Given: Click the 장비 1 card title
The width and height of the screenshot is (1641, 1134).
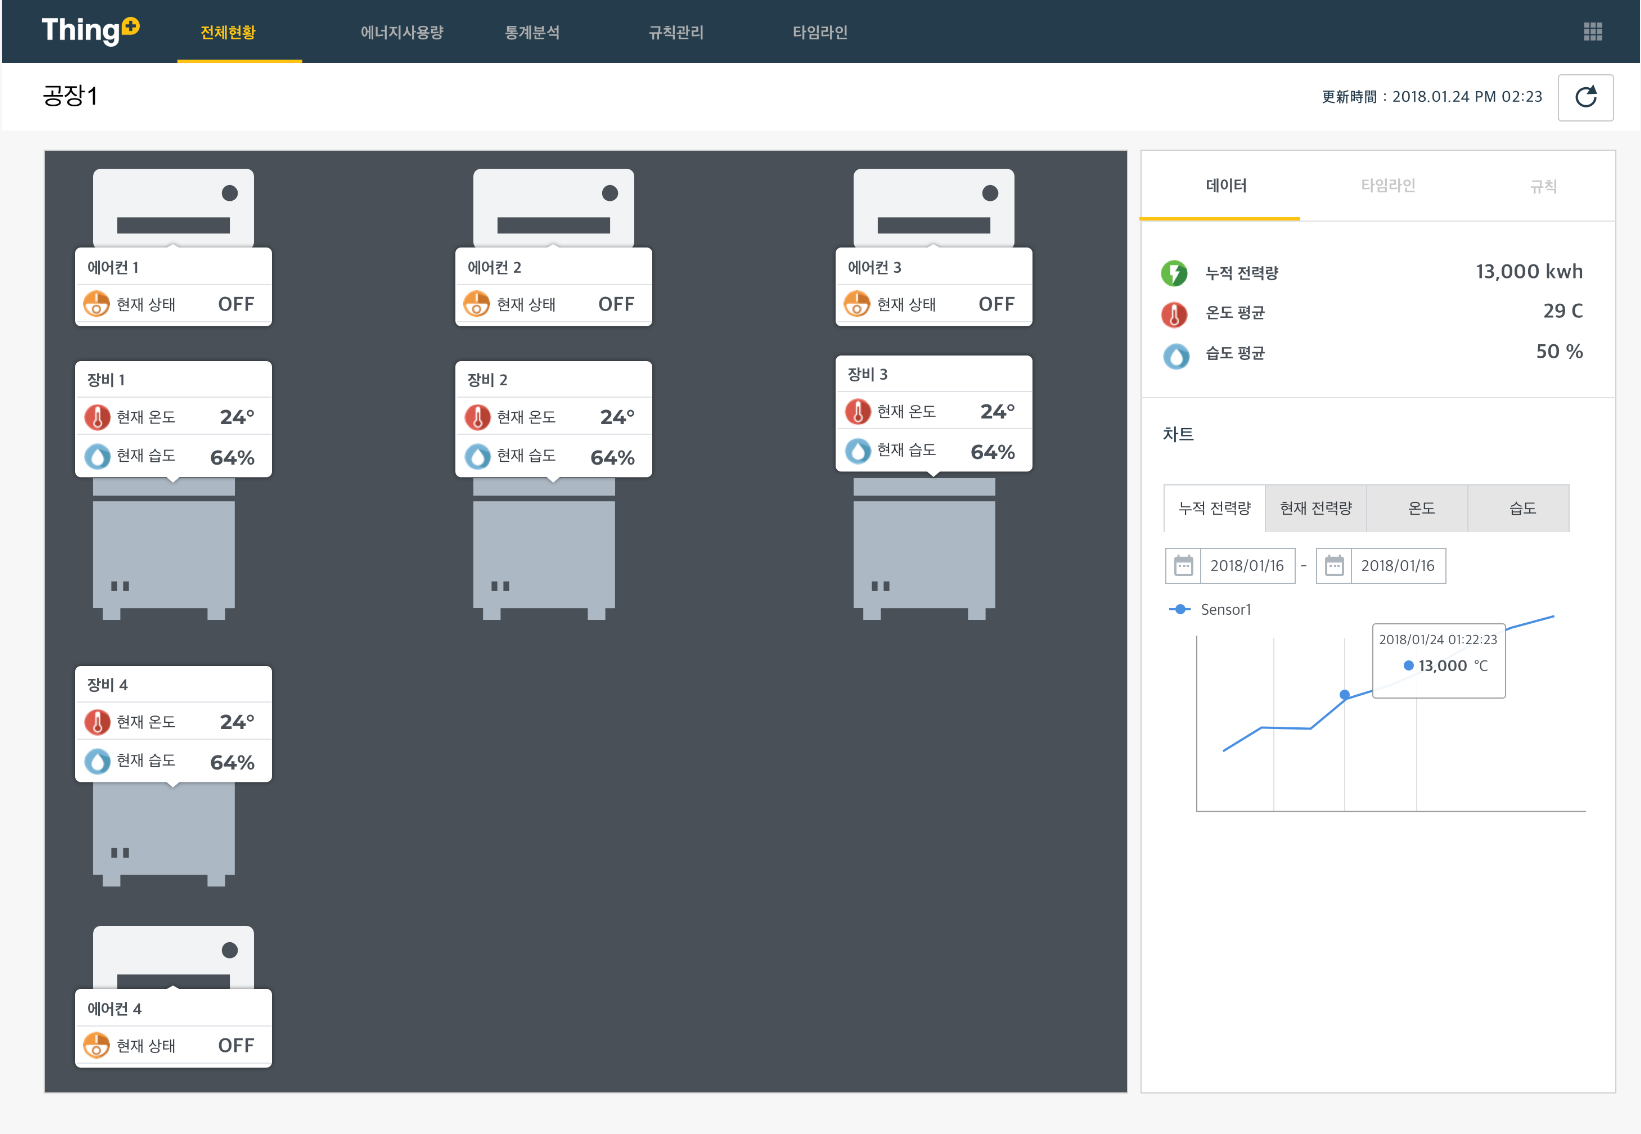Looking at the screenshot, I should point(106,380).
